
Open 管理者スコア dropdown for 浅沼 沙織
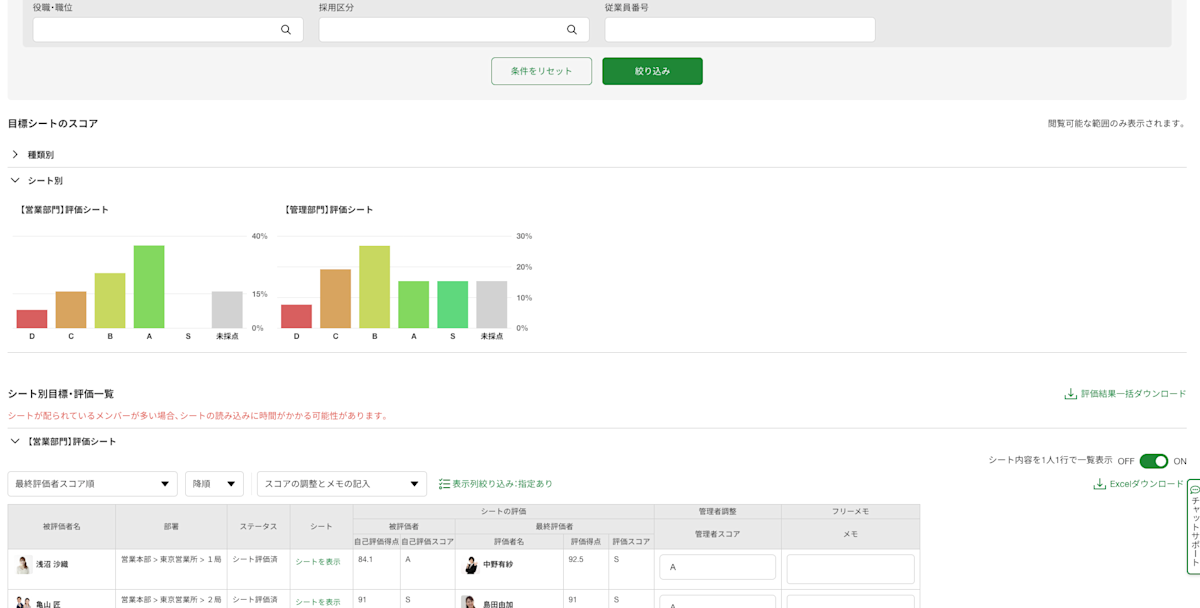(x=717, y=565)
